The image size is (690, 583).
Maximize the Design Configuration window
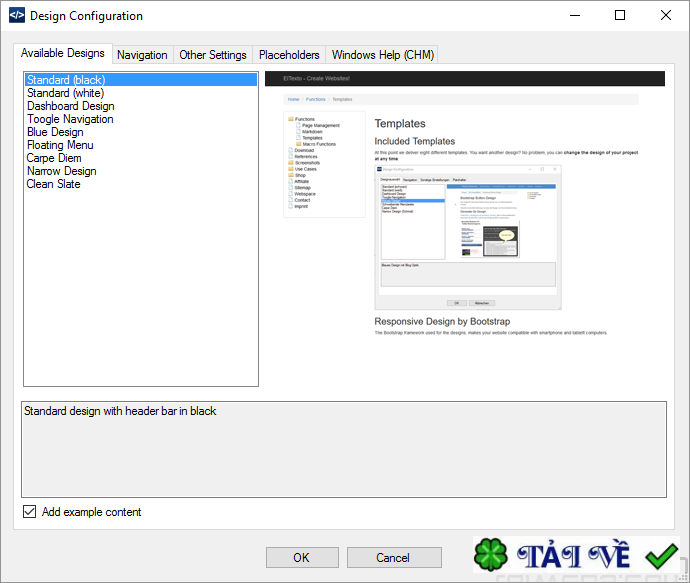point(620,15)
